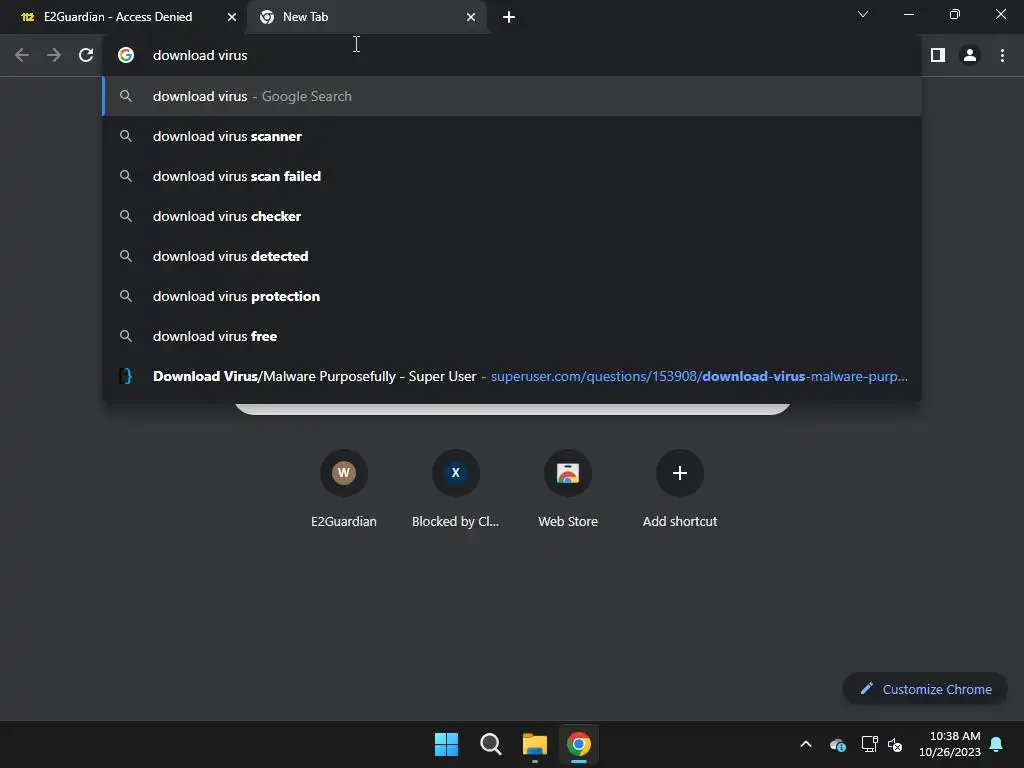The image size is (1024, 768).
Task: Click search icon beside 'download virus scanner'
Action: [126, 136]
